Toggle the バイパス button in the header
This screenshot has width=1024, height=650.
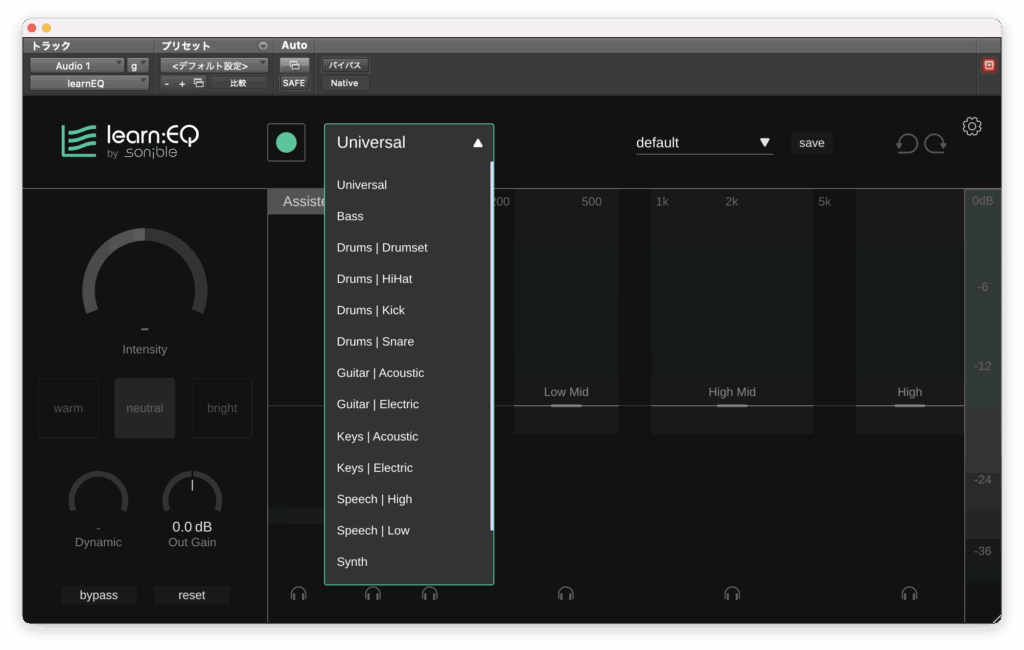(x=345, y=65)
